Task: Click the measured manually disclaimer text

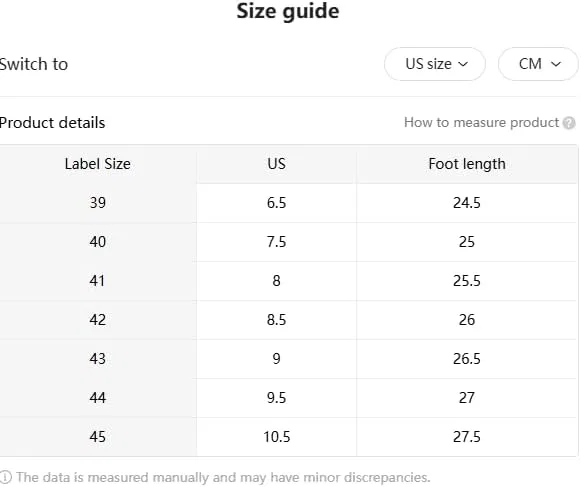Action: (x=223, y=477)
